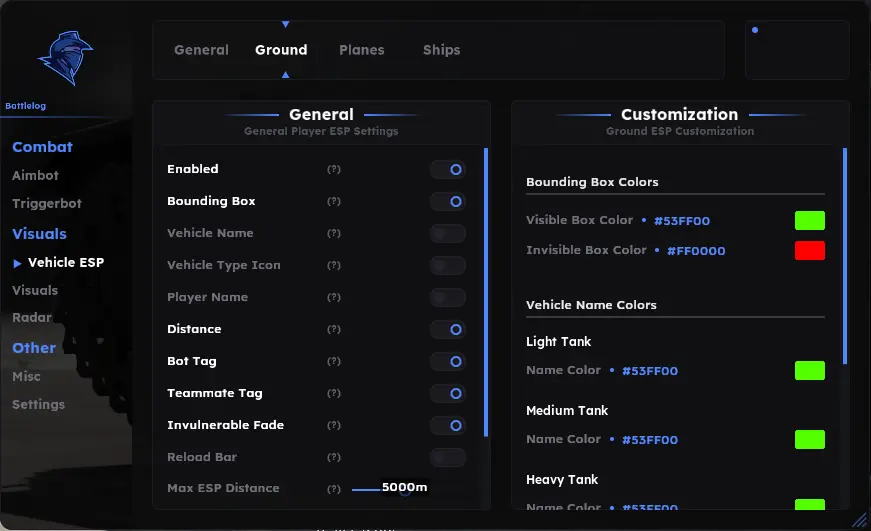
Task: Go to Radar in the sidebar
Action: tap(32, 317)
